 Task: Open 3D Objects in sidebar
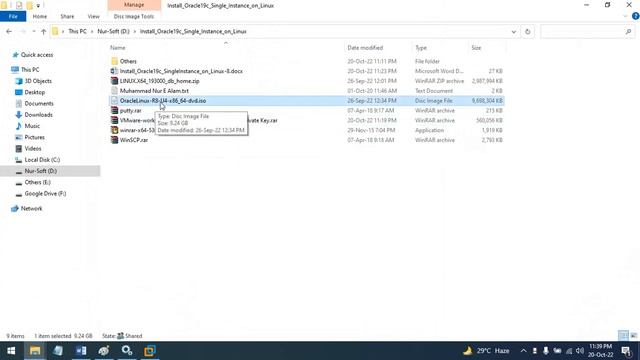coord(38,81)
